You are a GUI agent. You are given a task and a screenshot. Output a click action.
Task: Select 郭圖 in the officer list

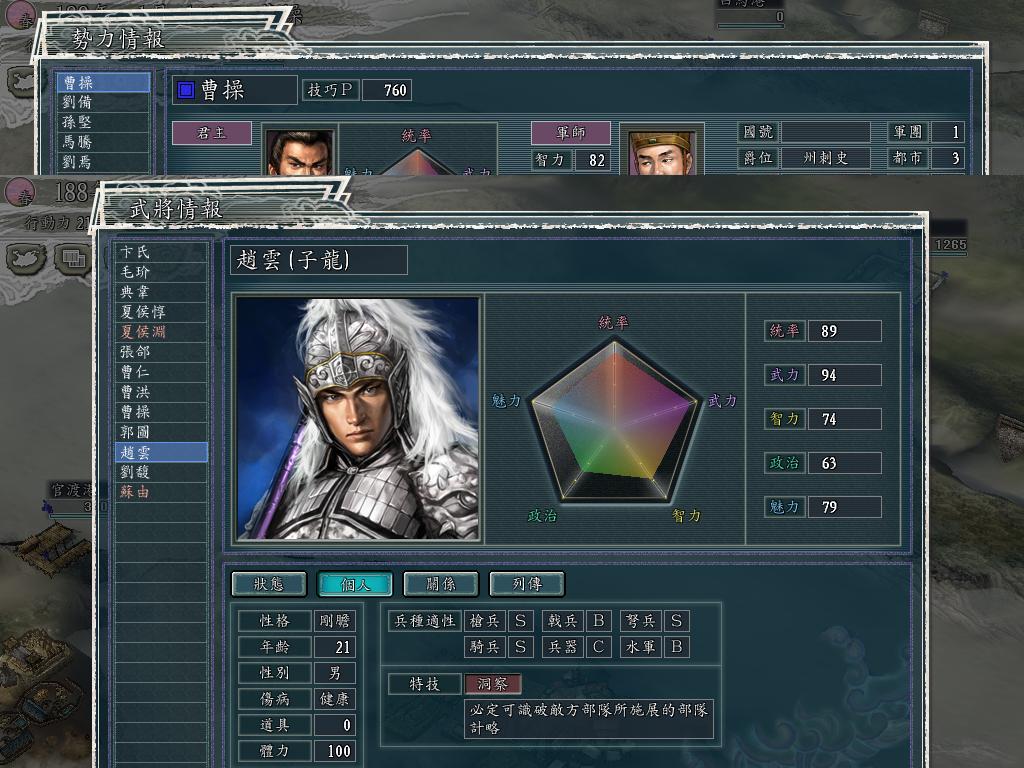pos(161,432)
